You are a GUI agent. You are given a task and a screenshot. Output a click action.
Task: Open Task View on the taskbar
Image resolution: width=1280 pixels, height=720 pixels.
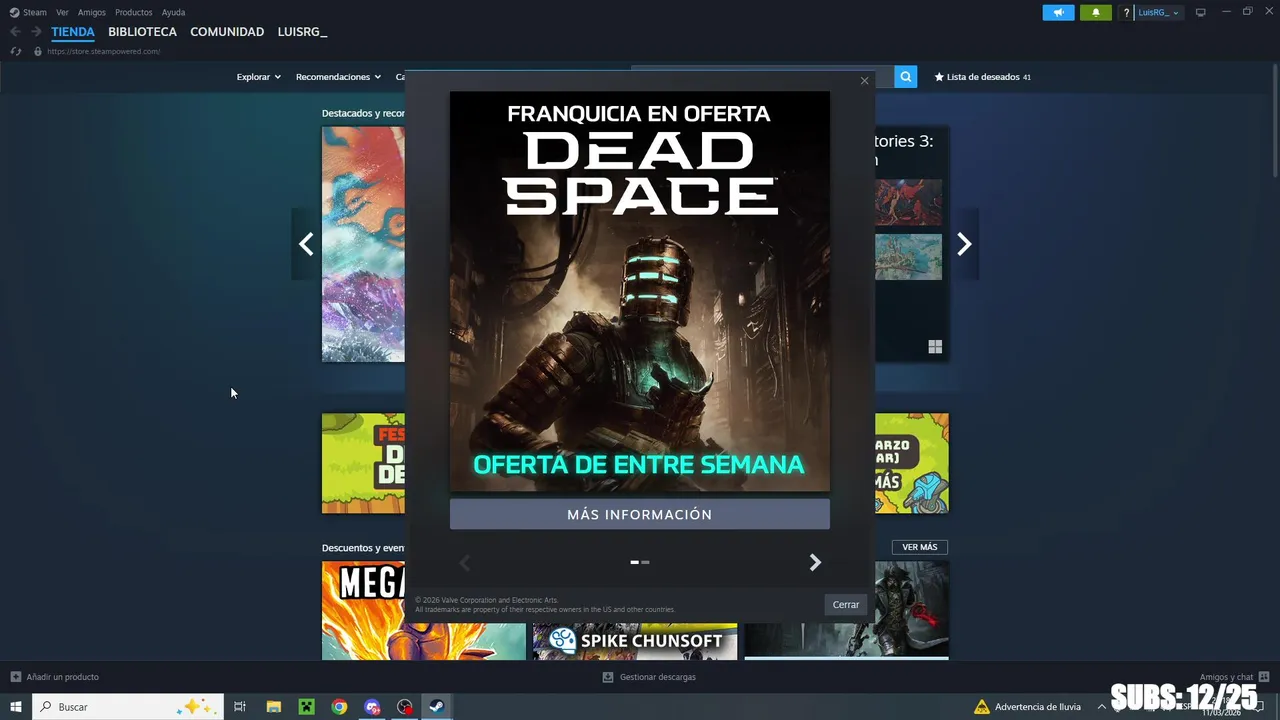(240, 707)
